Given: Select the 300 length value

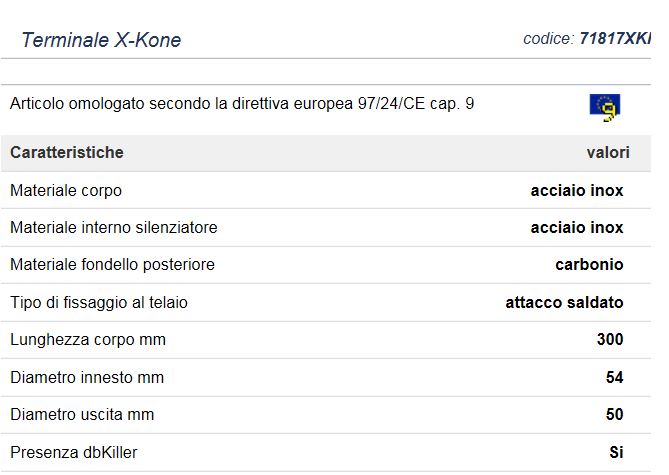Looking at the screenshot, I should 610,340.
